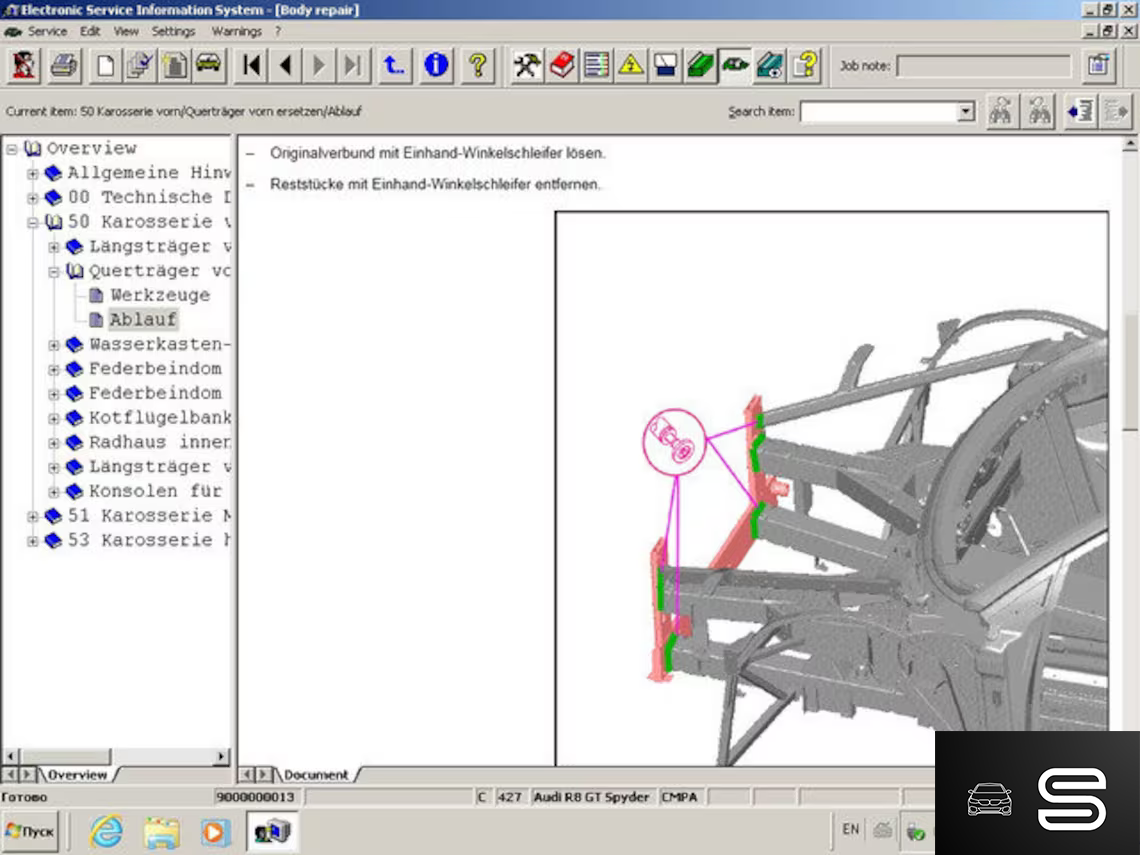Click the yellow question mark help icon
This screenshot has width=1140, height=855.
click(478, 66)
